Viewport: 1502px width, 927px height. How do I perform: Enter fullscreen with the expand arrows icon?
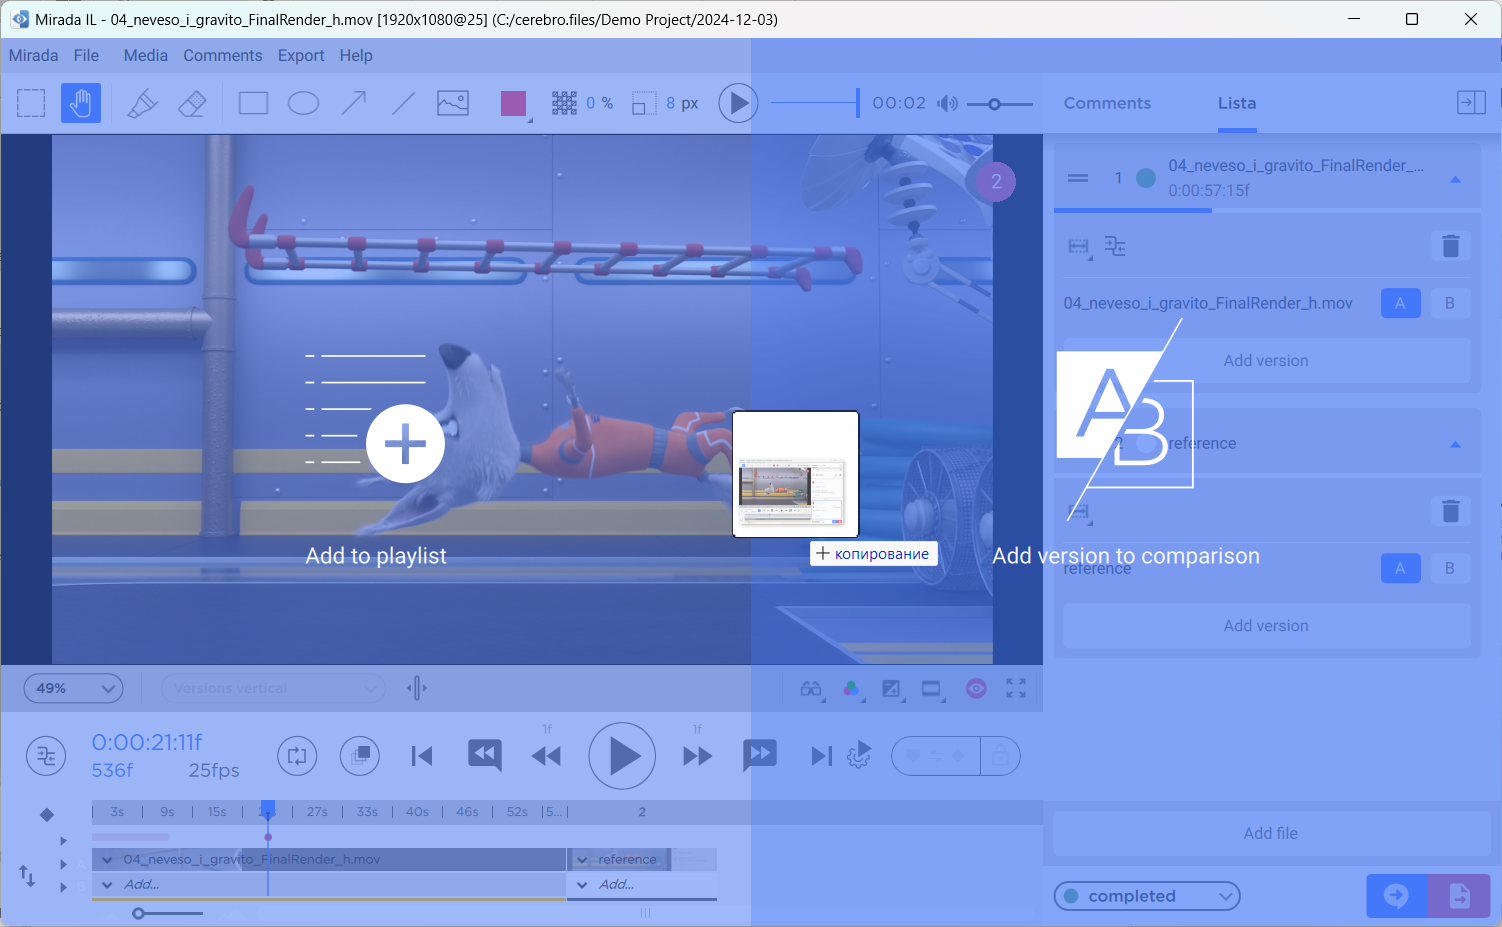[1016, 688]
